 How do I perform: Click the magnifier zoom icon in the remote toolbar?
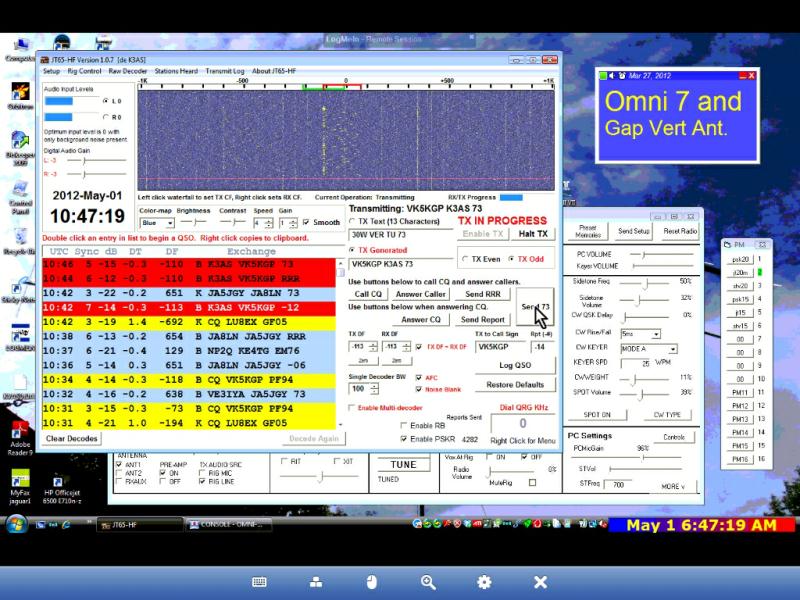(428, 582)
